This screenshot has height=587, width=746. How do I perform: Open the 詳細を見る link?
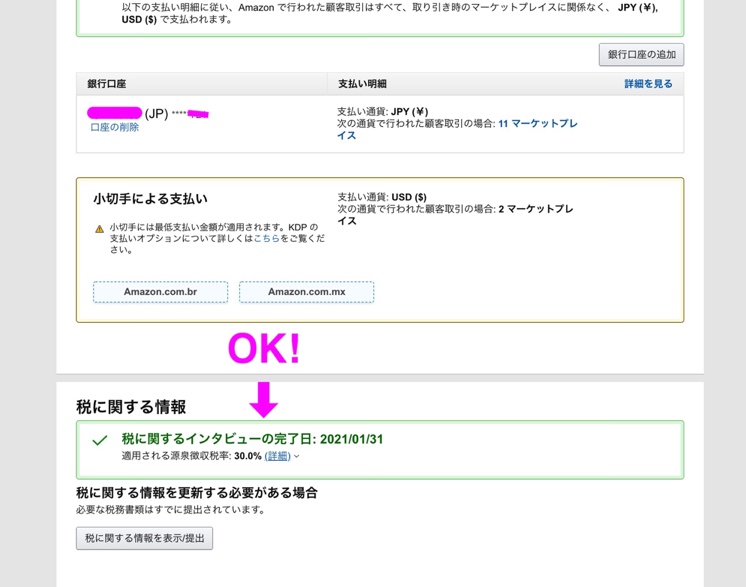pyautogui.click(x=648, y=84)
